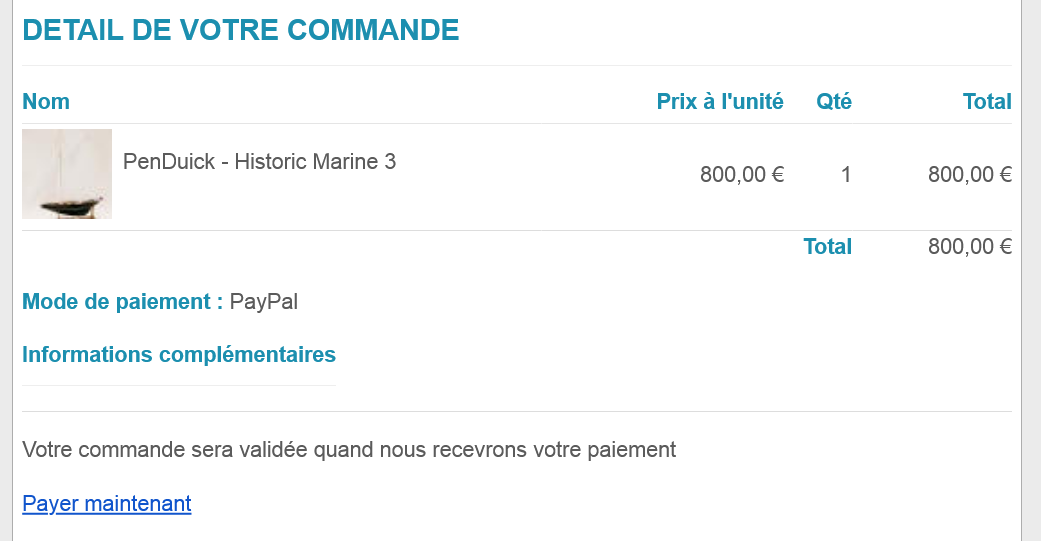1041x541 pixels.
Task: Click the quantity value 1
Action: [846, 175]
